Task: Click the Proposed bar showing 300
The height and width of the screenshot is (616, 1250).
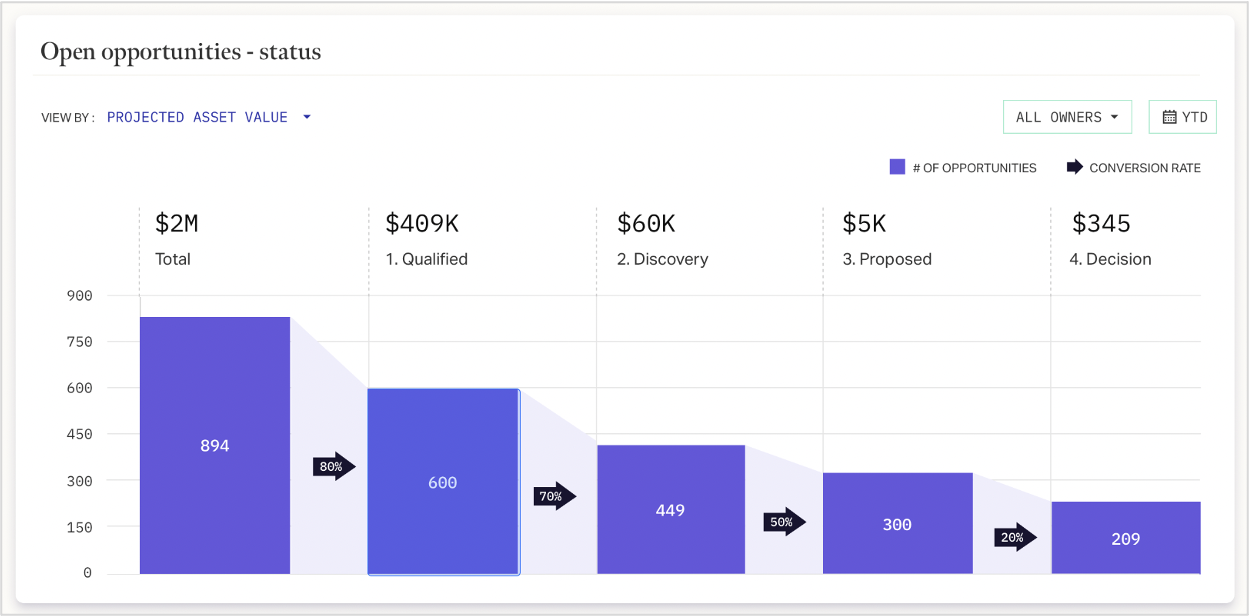Action: click(x=897, y=524)
